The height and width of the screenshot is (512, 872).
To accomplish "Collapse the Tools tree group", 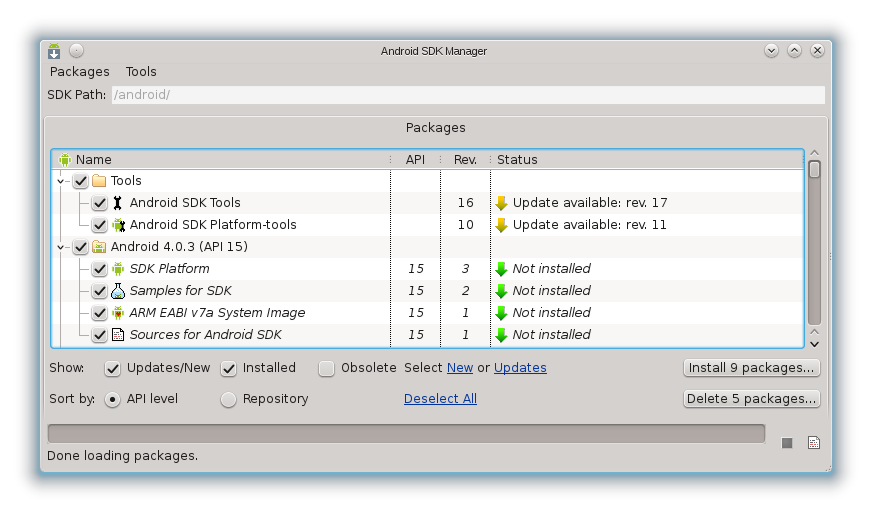I will click(61, 181).
